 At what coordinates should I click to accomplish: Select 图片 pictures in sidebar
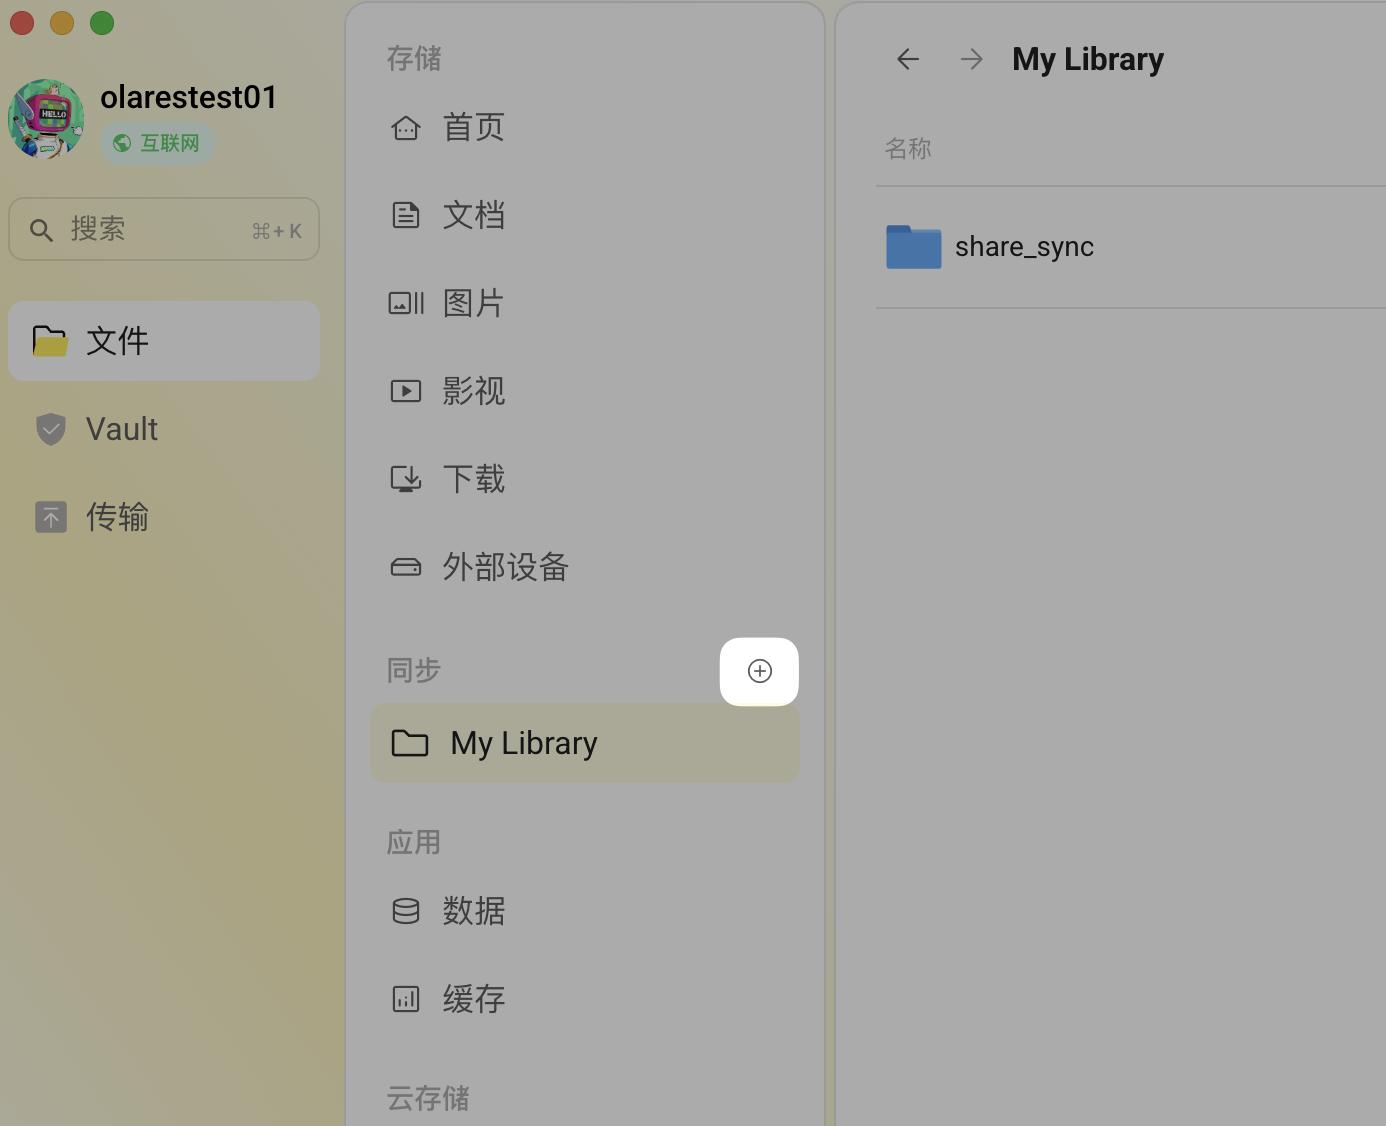click(x=473, y=303)
